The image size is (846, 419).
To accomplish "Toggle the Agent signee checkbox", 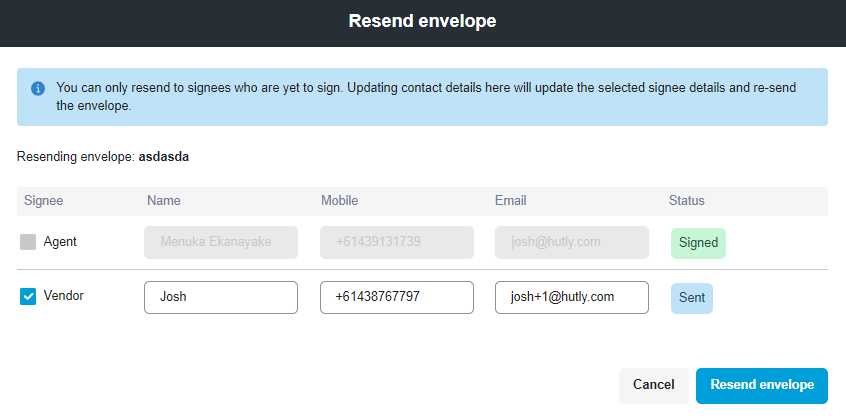I will [x=28, y=242].
